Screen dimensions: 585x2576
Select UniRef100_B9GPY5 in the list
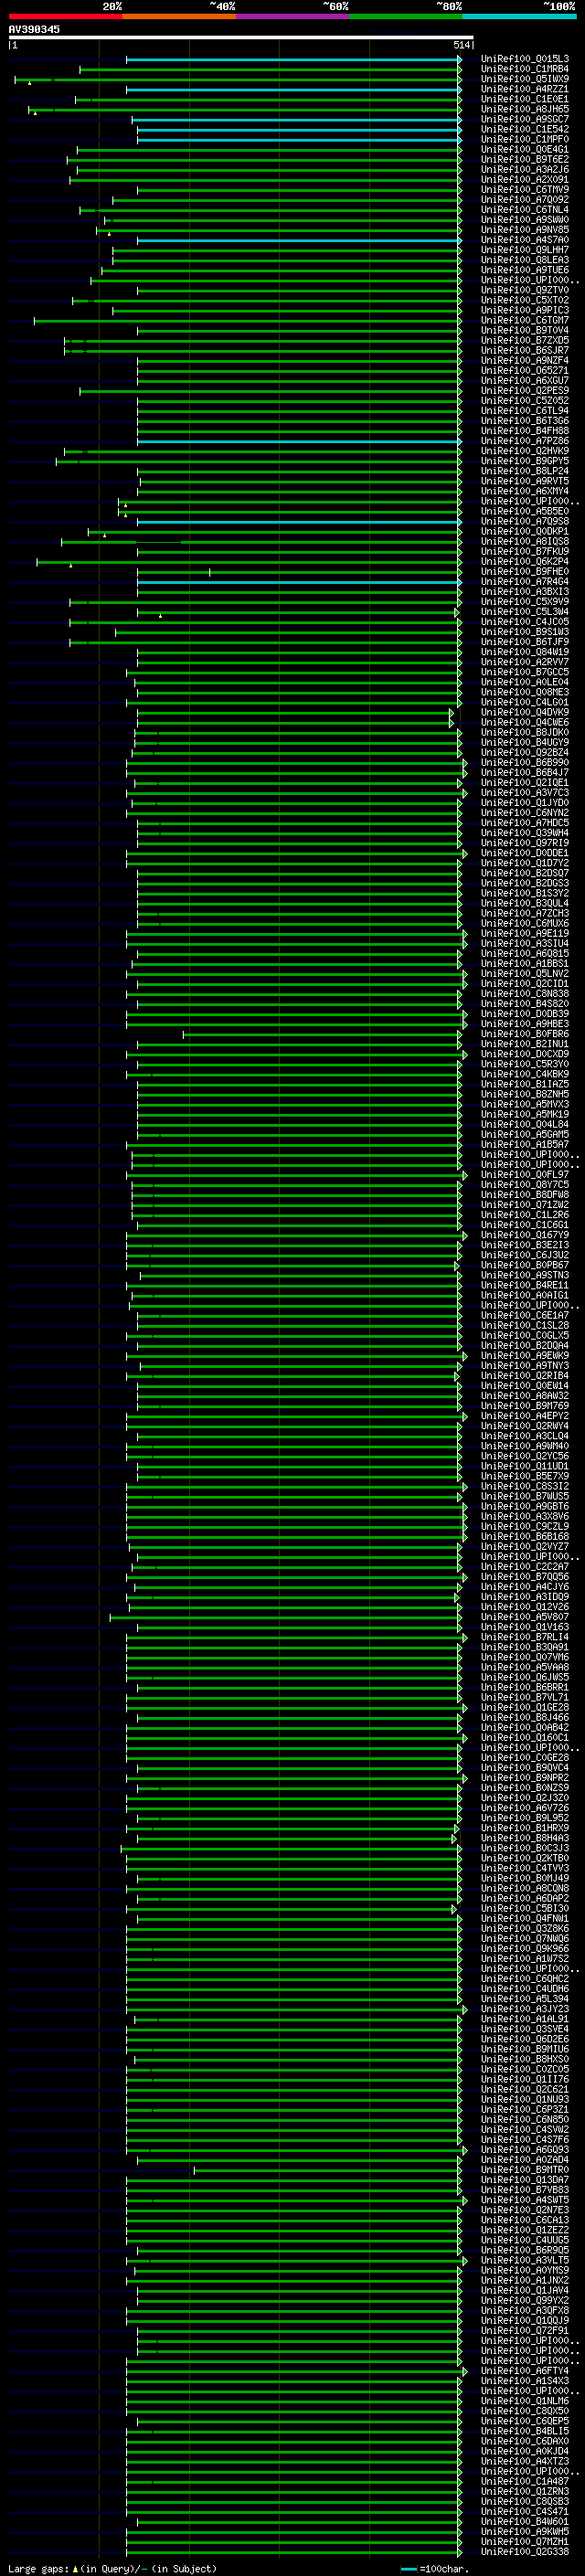pyautogui.click(x=525, y=461)
